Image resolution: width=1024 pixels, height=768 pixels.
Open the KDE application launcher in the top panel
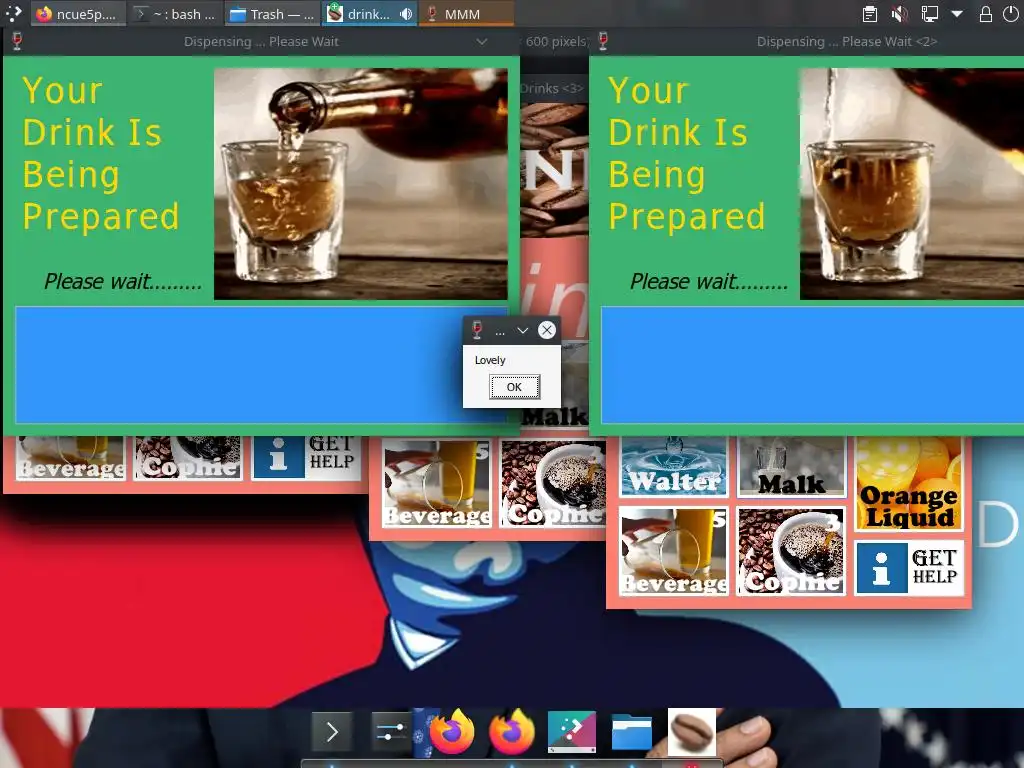[x=13, y=13]
